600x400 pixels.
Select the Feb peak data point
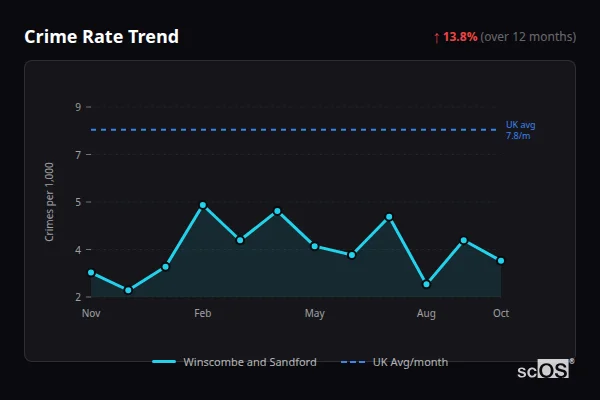pyautogui.click(x=203, y=205)
